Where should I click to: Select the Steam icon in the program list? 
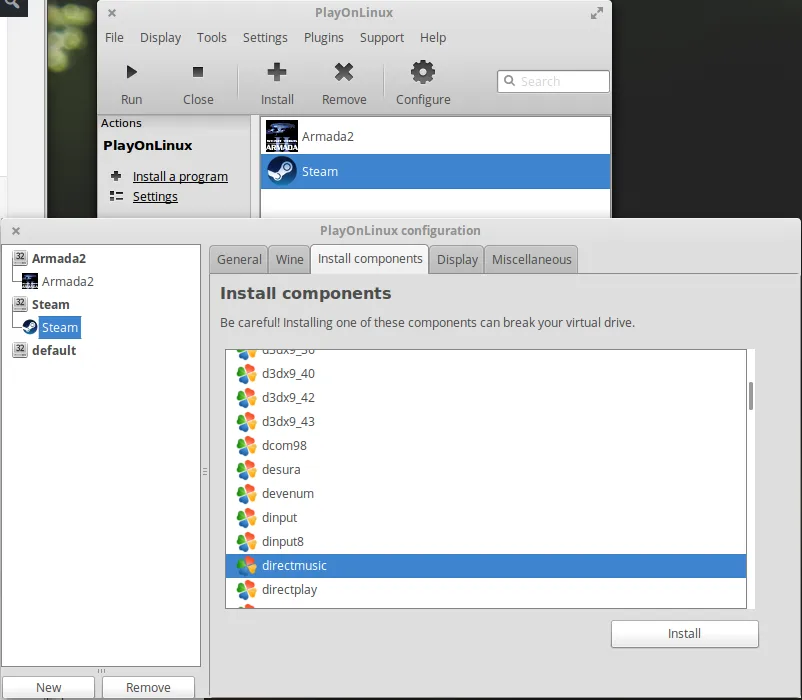click(281, 171)
